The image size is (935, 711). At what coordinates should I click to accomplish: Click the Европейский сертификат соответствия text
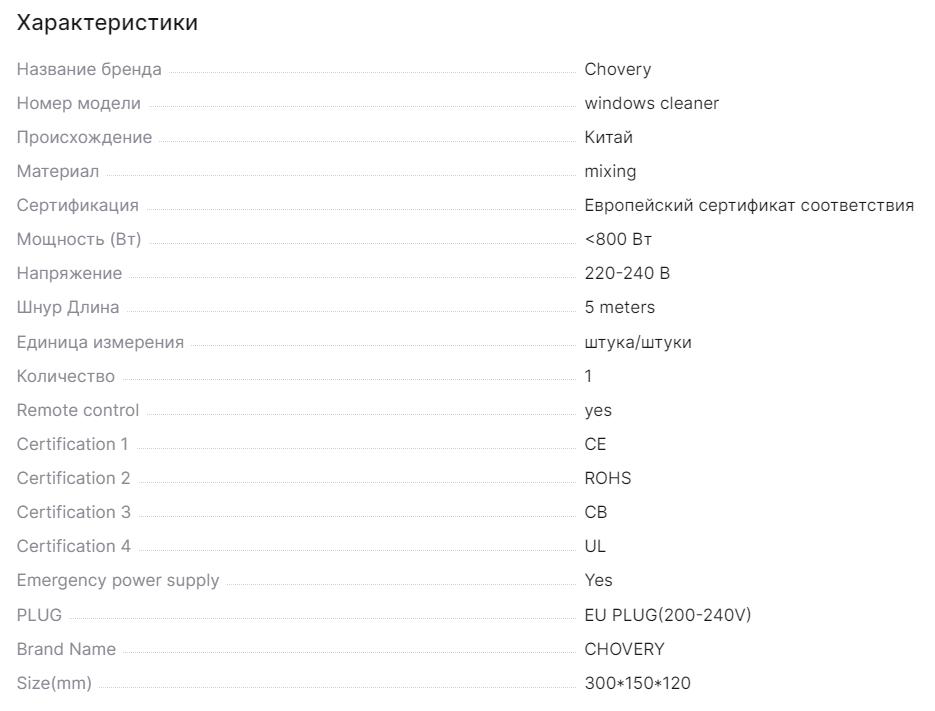click(749, 206)
